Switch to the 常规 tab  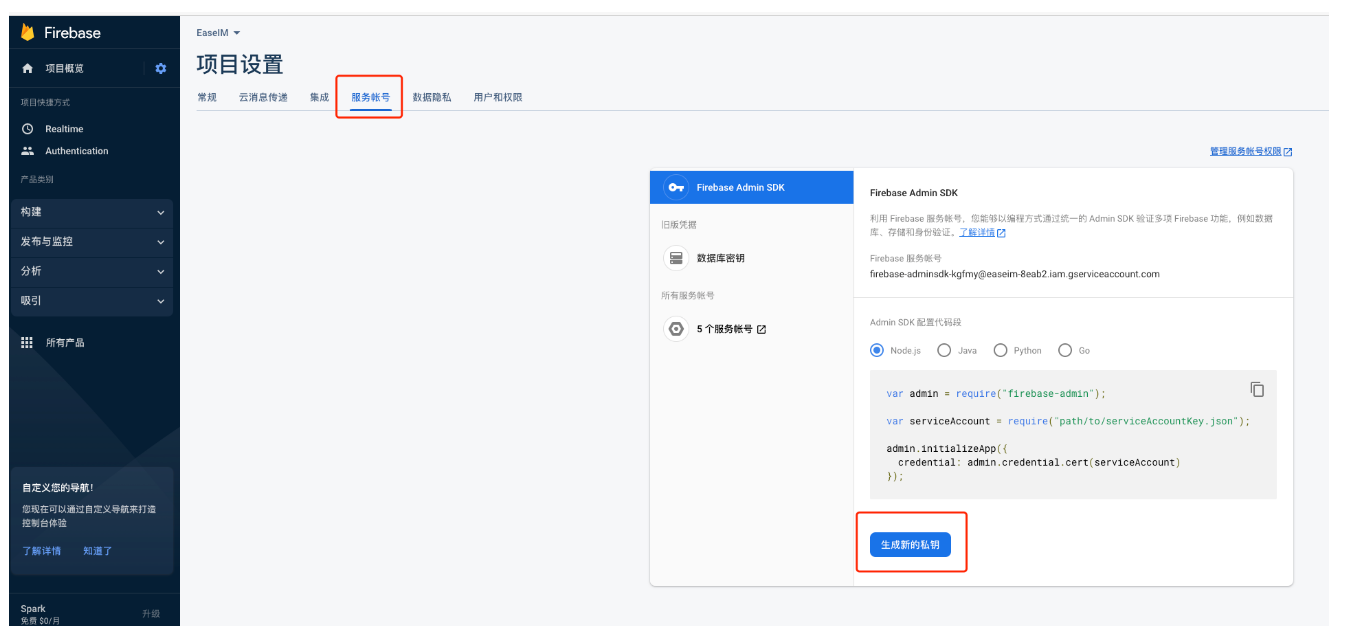[207, 97]
